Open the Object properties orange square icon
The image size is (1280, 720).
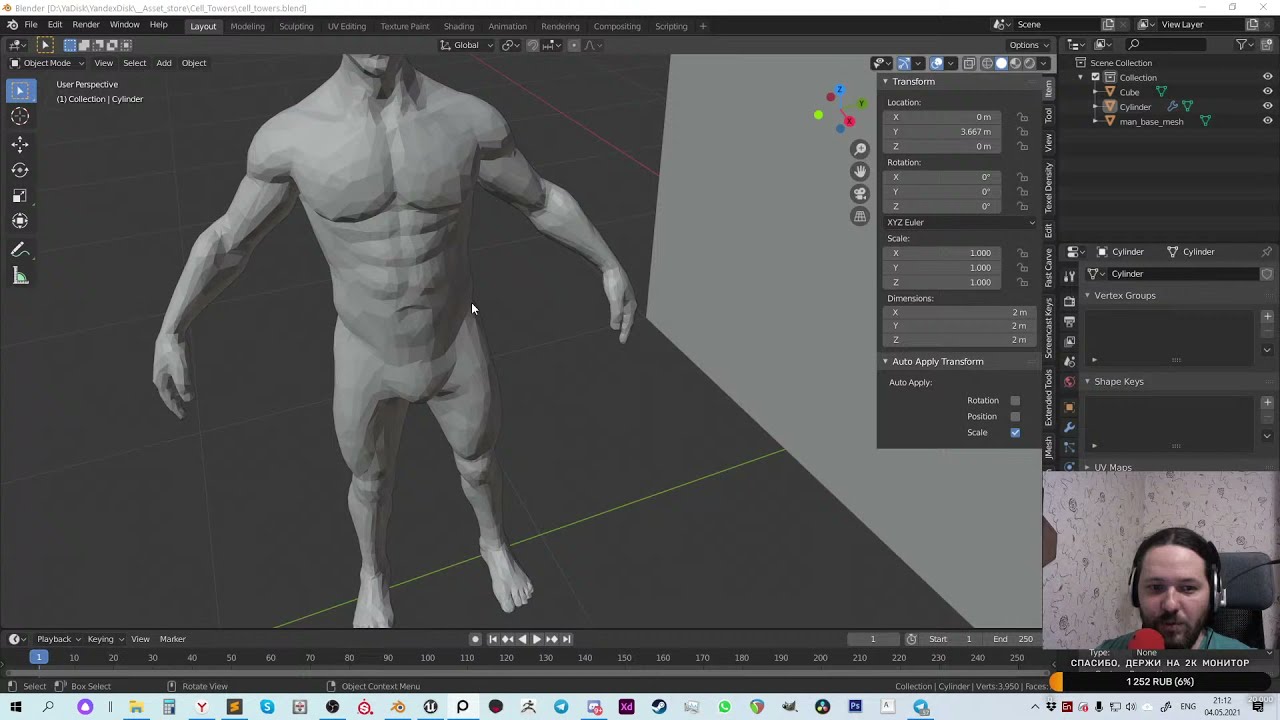[x=1070, y=407]
